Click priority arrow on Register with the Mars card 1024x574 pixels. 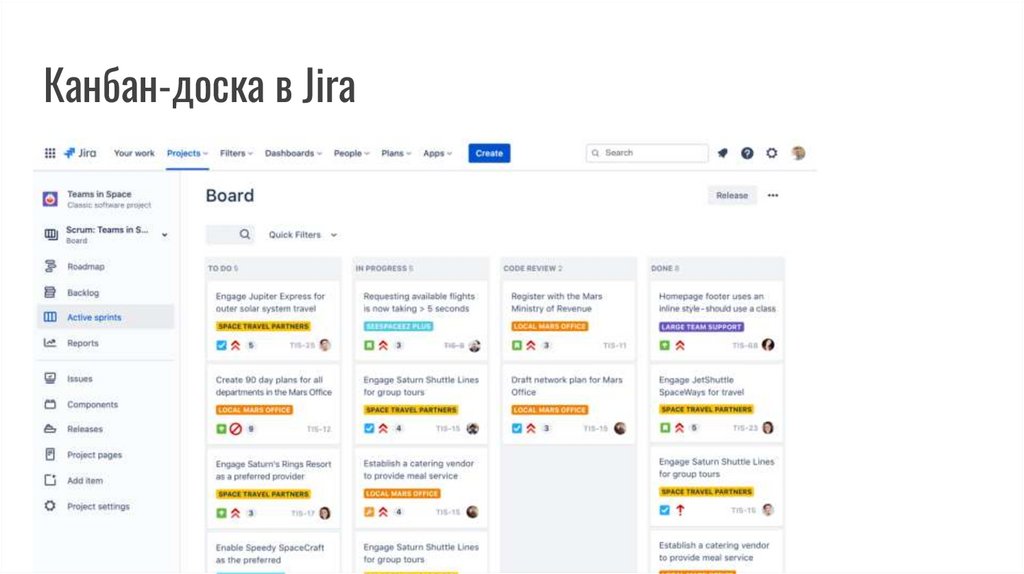532,345
